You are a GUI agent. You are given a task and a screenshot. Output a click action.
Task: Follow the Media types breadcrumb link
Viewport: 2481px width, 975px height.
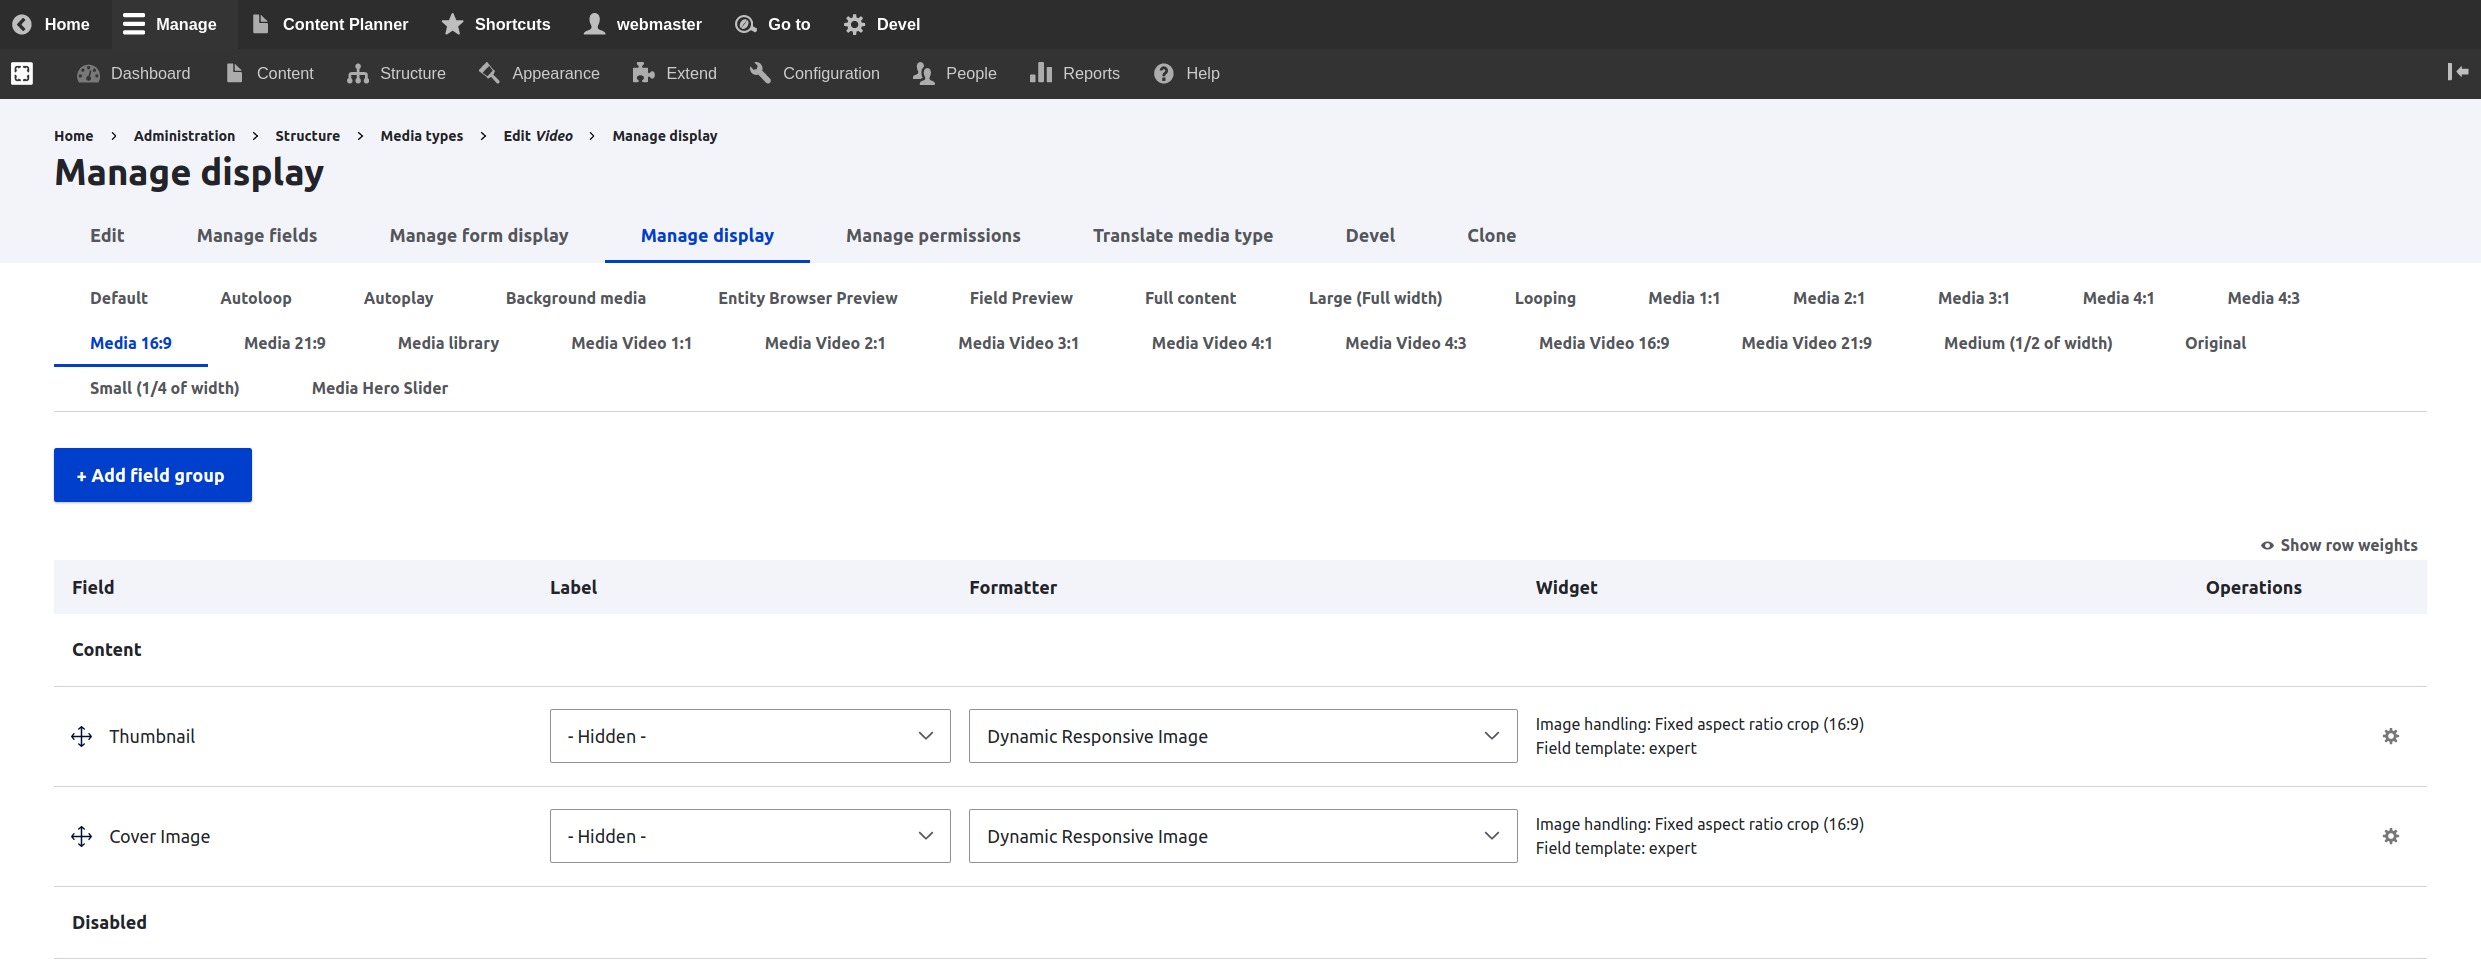pyautogui.click(x=421, y=136)
